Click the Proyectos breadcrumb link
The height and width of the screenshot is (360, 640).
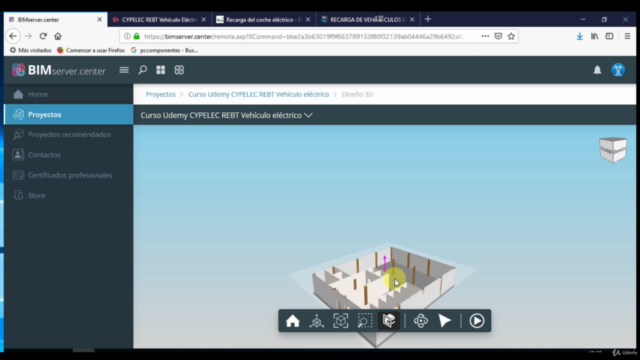(x=160, y=94)
